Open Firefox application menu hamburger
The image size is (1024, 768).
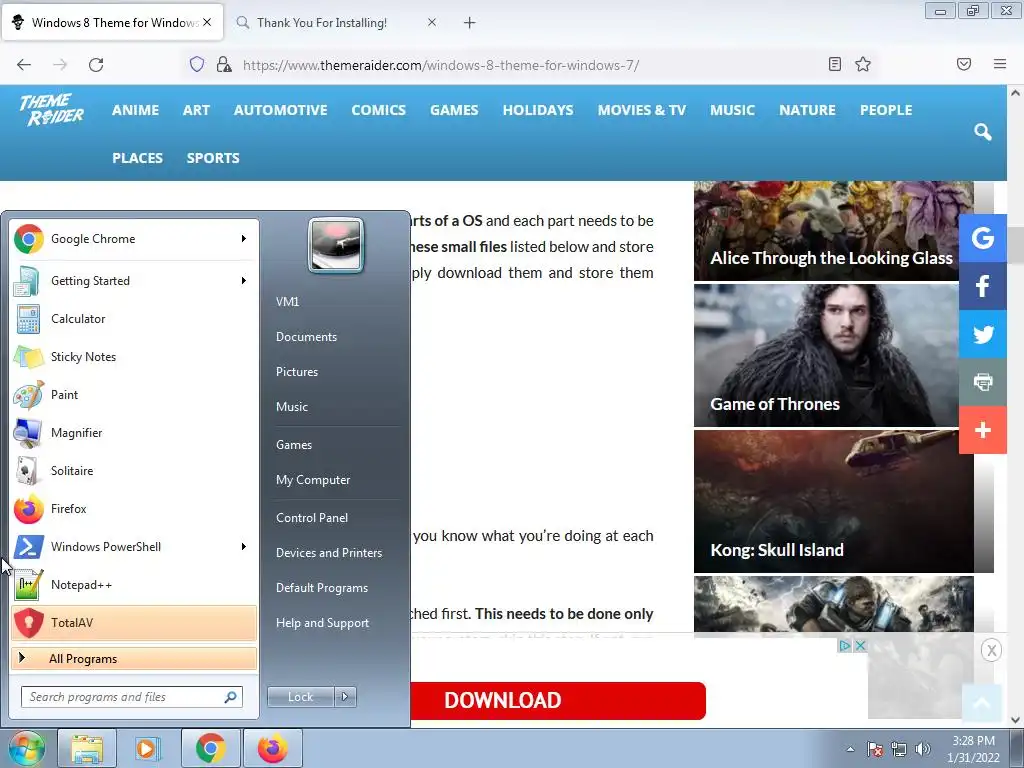click(x=1000, y=64)
